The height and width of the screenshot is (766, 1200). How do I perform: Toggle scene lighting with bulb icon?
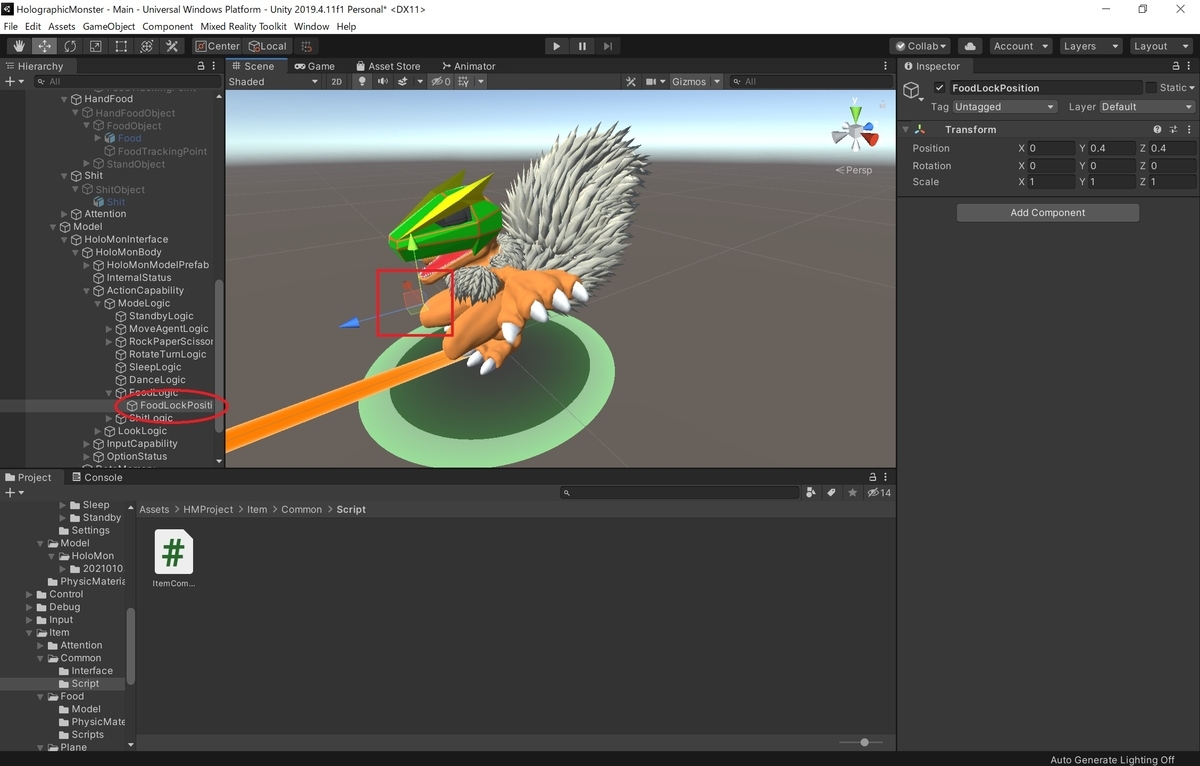362,82
